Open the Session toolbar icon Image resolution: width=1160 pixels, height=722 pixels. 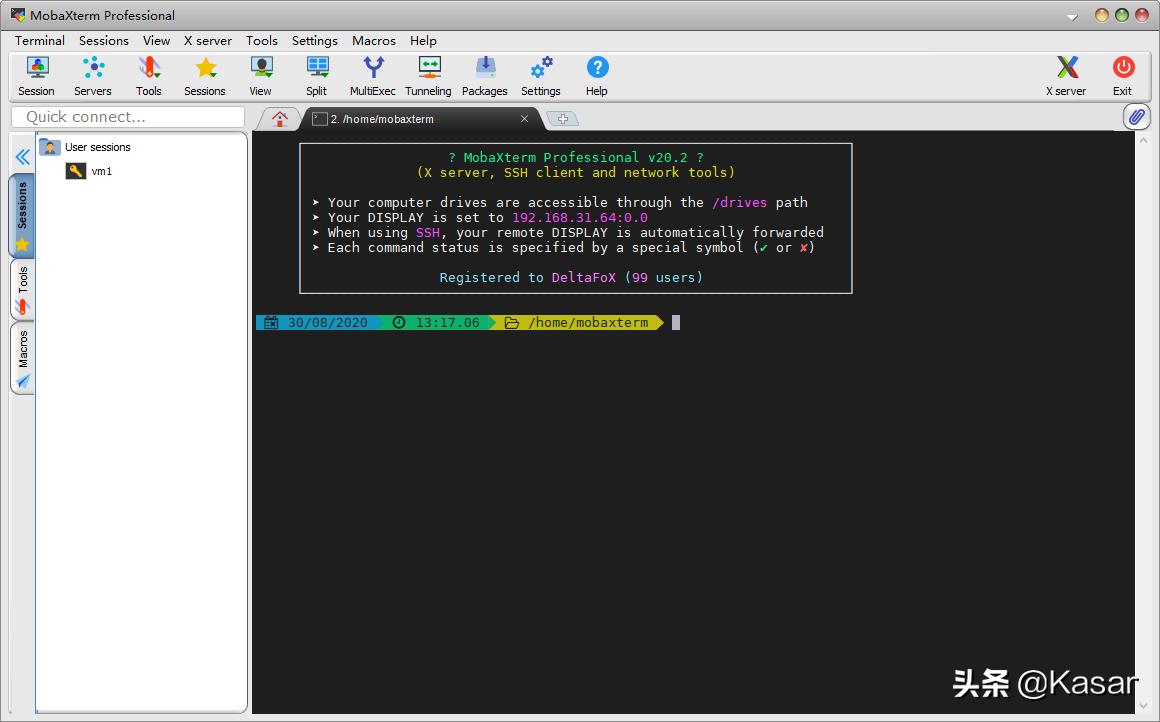click(x=37, y=76)
